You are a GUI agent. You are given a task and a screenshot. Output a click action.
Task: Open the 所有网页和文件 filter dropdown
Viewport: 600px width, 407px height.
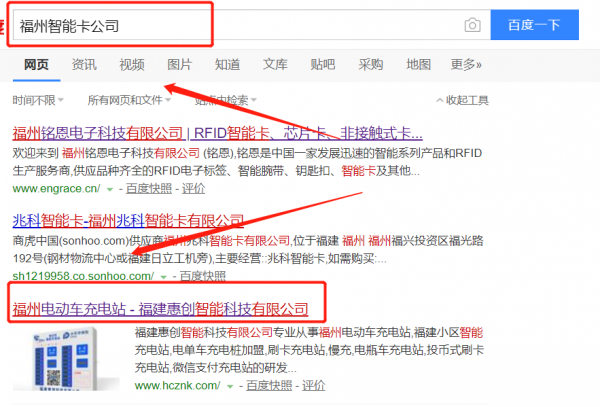pyautogui.click(x=128, y=100)
